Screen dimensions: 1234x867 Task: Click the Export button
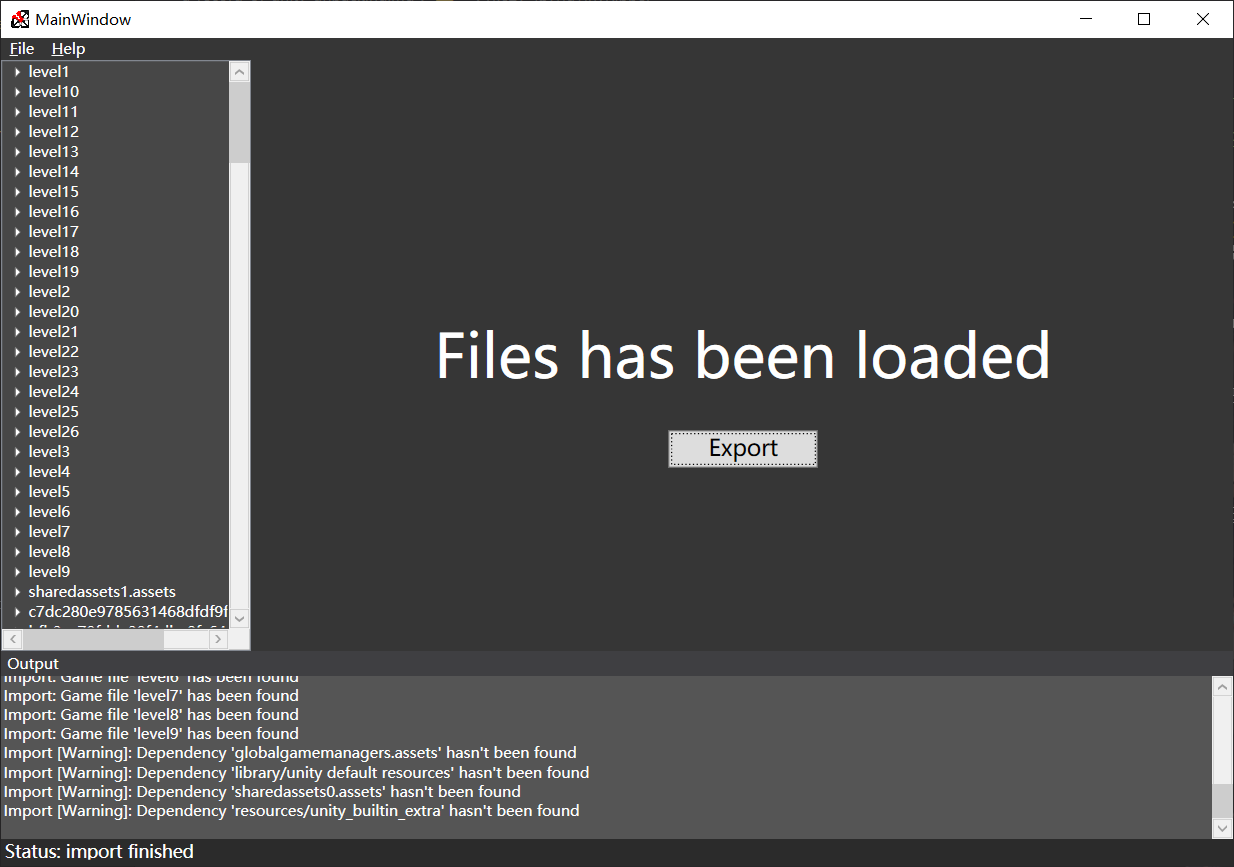pyautogui.click(x=742, y=449)
